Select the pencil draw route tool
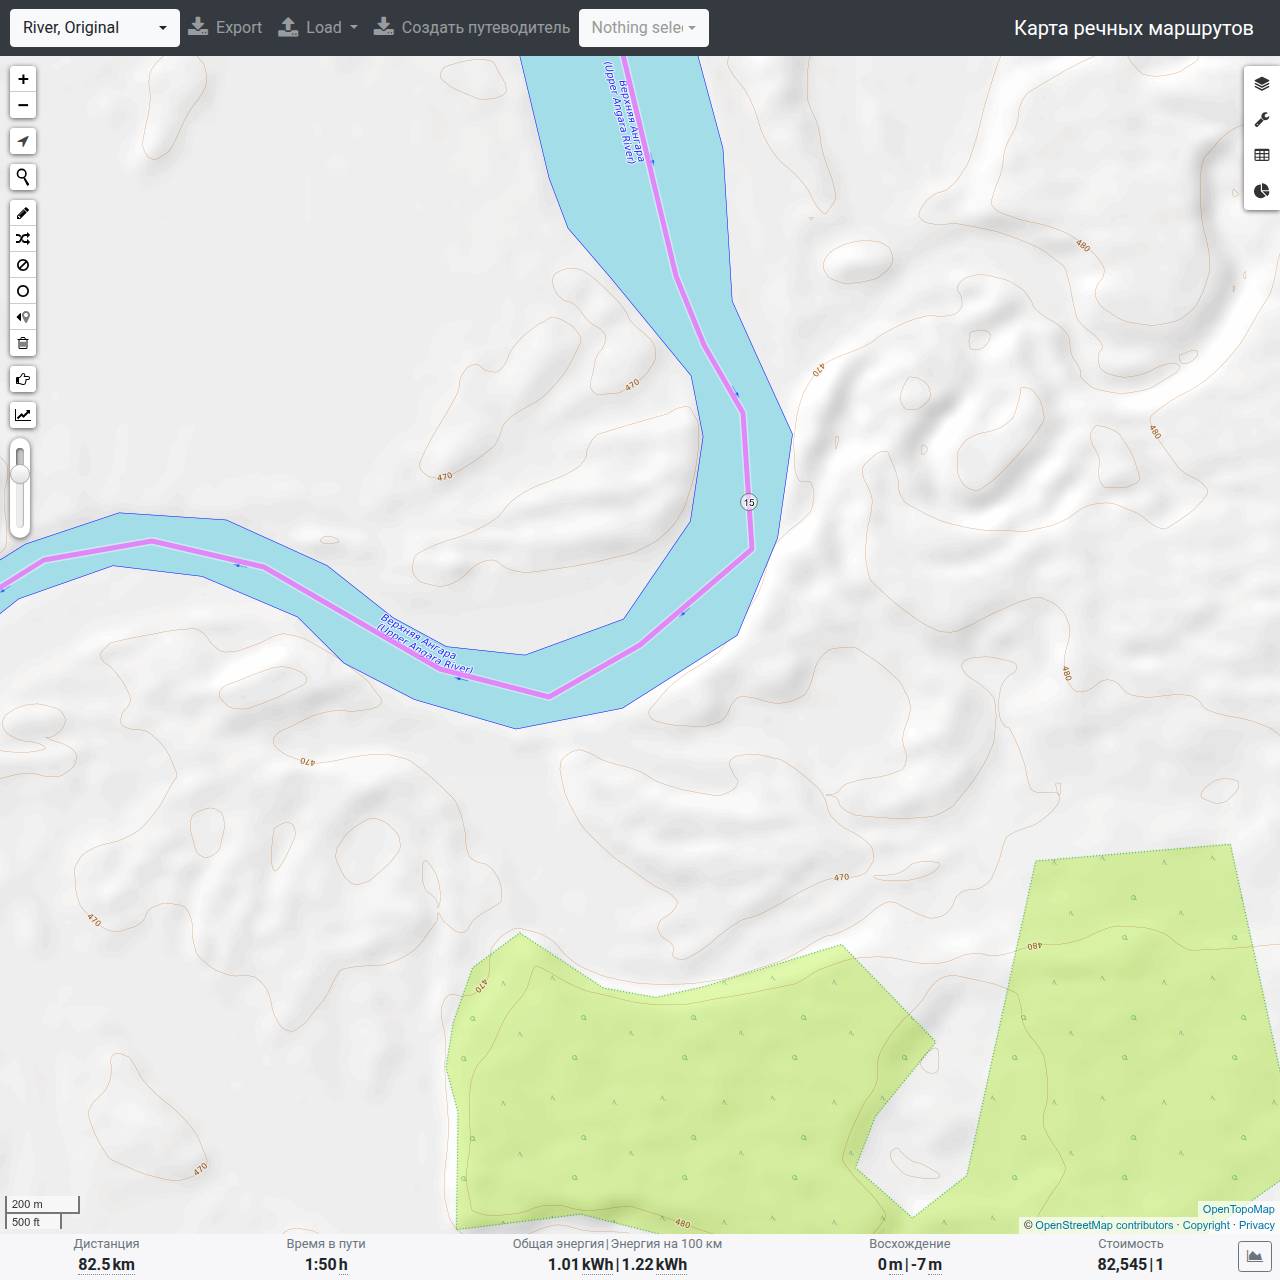 23,213
